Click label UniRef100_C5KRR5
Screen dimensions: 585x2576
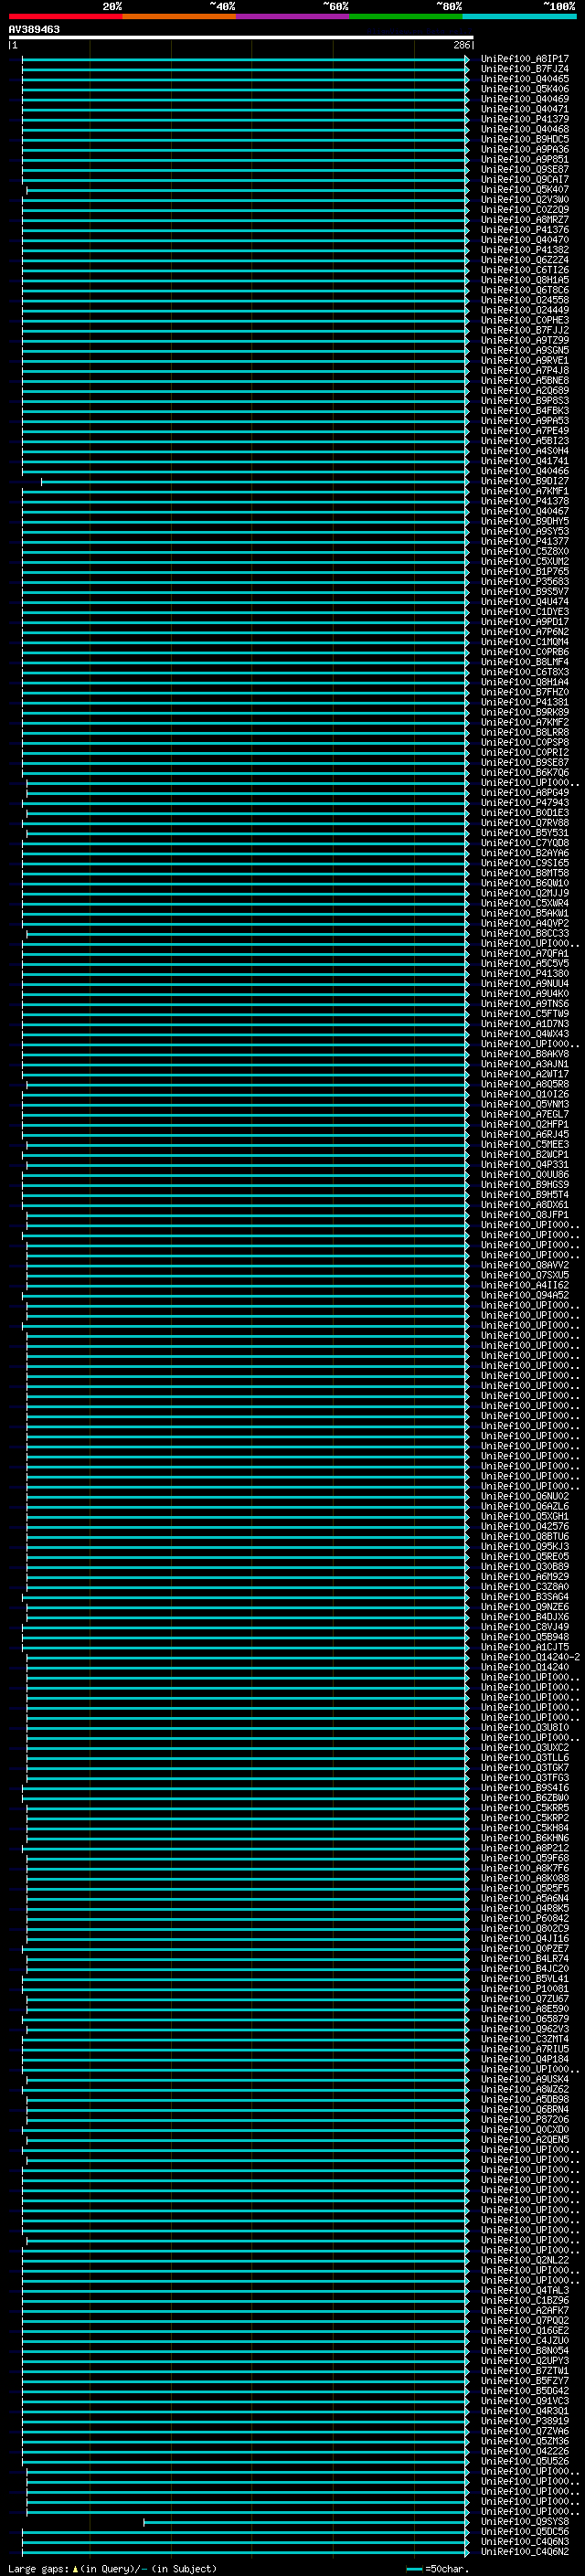[x=524, y=1808]
